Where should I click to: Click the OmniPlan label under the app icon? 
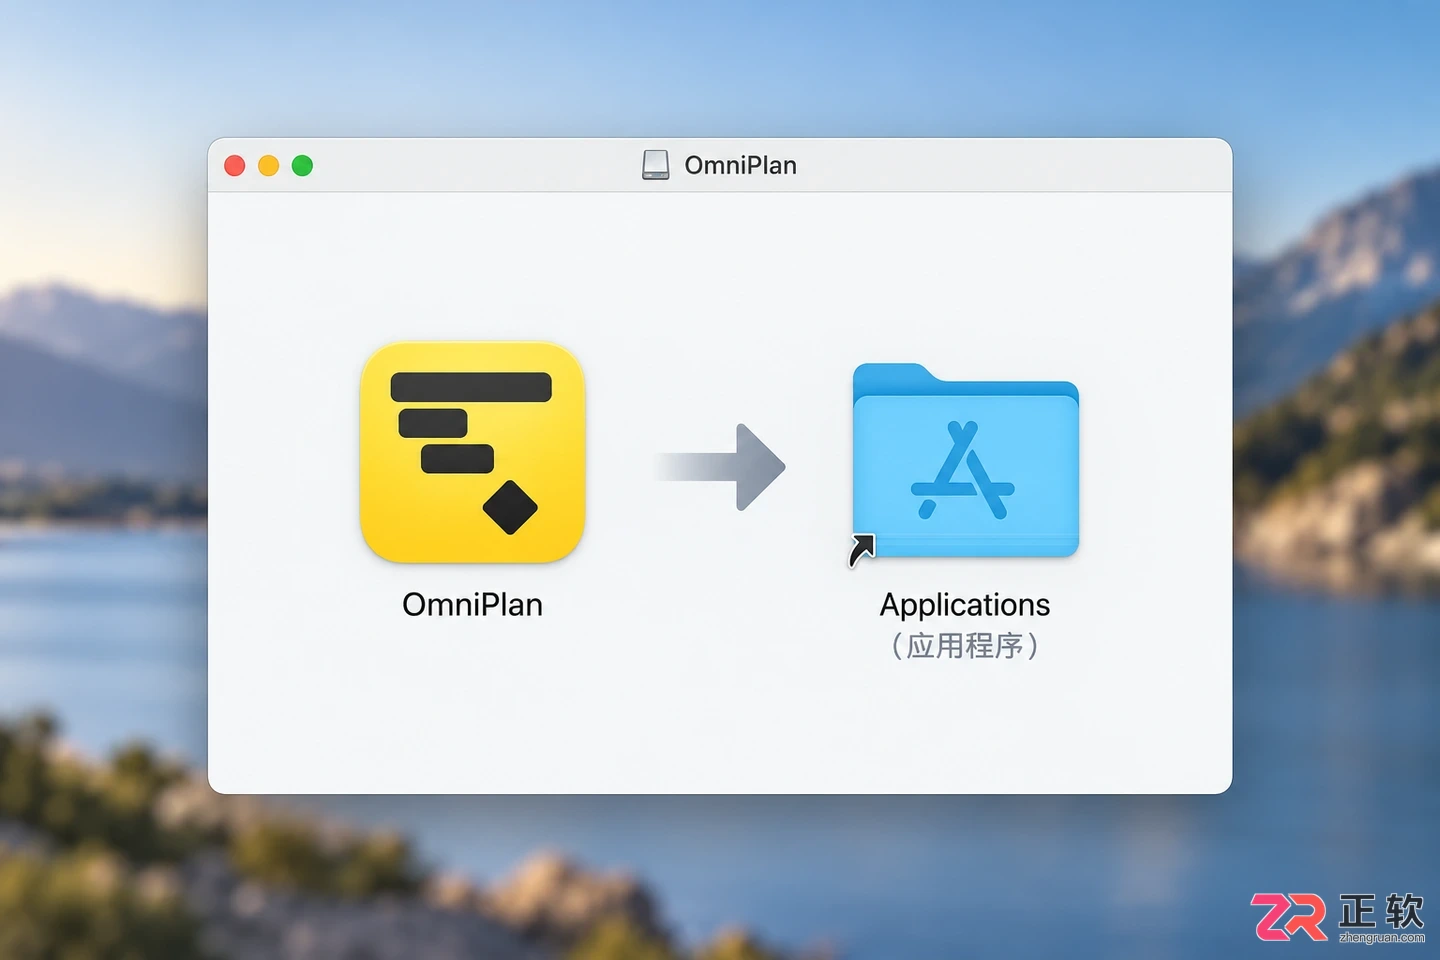point(472,605)
